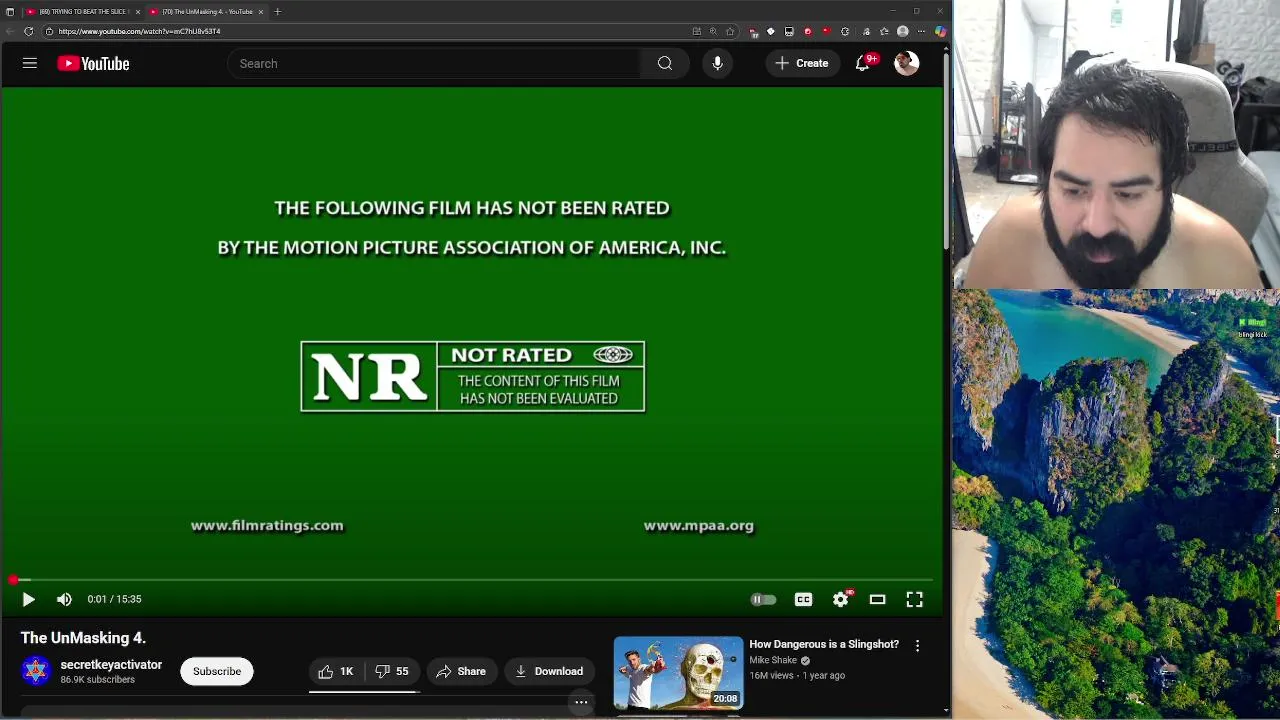This screenshot has width=1280, height=720.
Task: Click the magnifier search button
Action: point(665,63)
